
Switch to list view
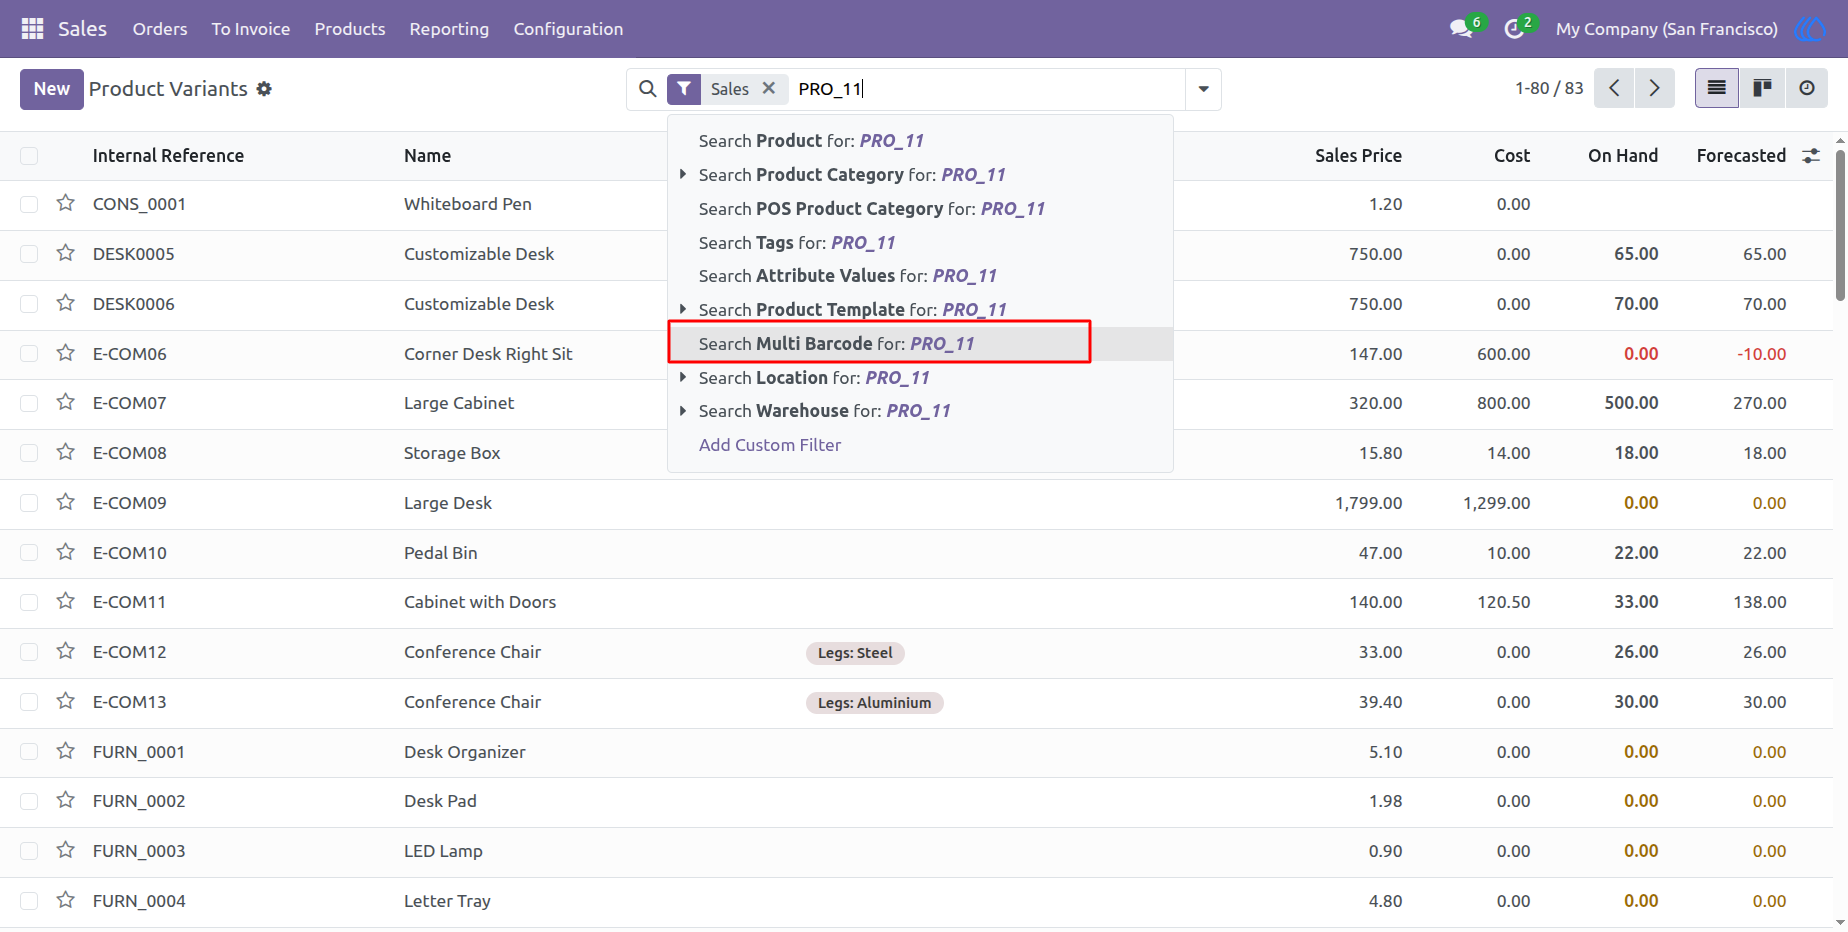(x=1717, y=88)
